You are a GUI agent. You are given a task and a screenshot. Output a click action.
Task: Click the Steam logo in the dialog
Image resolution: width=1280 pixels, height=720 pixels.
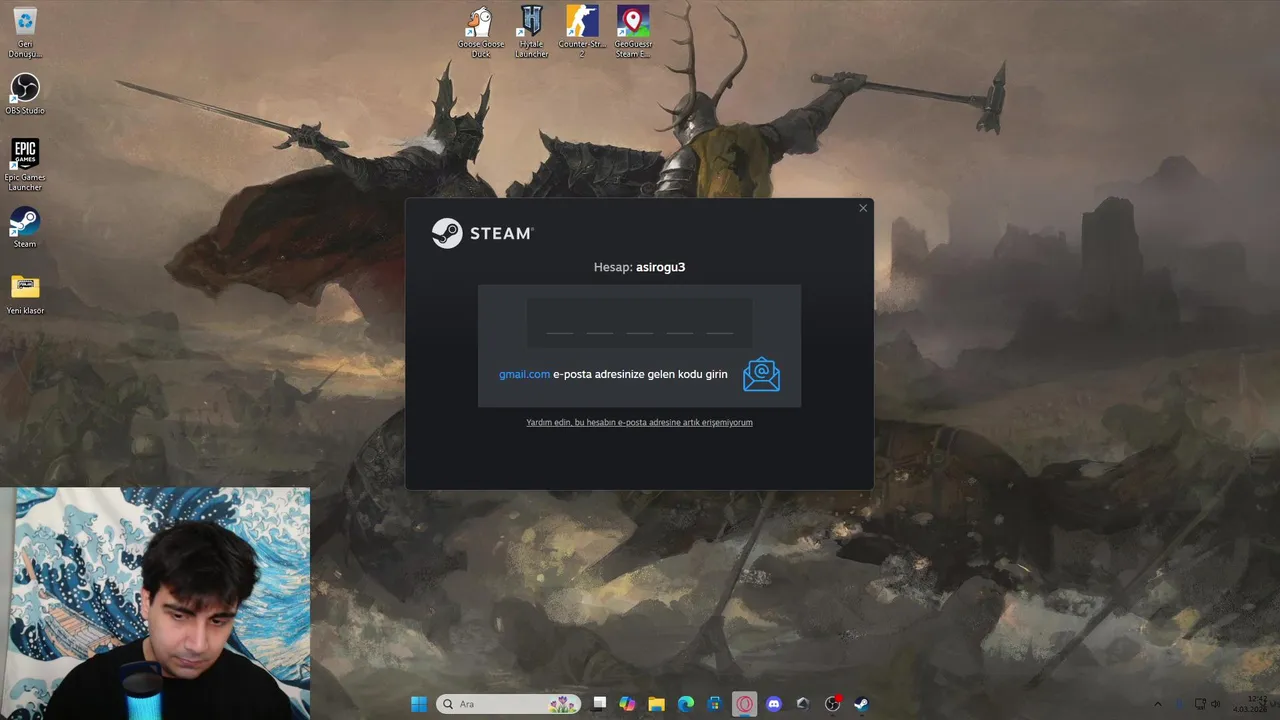[483, 233]
